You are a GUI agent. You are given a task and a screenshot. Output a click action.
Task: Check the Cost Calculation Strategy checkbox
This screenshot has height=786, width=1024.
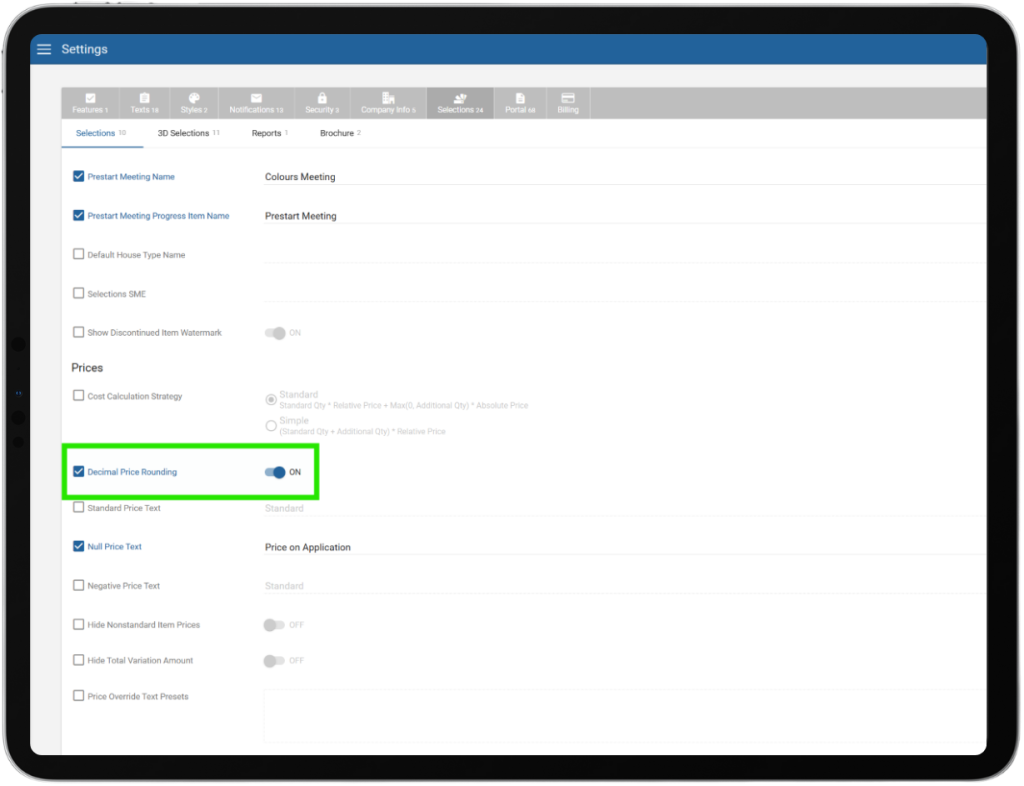click(79, 396)
